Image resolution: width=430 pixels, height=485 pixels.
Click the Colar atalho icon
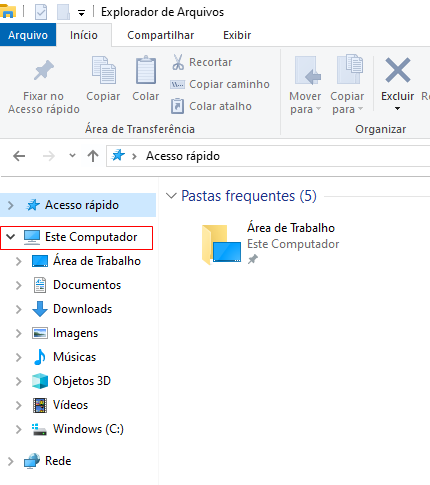point(177,106)
